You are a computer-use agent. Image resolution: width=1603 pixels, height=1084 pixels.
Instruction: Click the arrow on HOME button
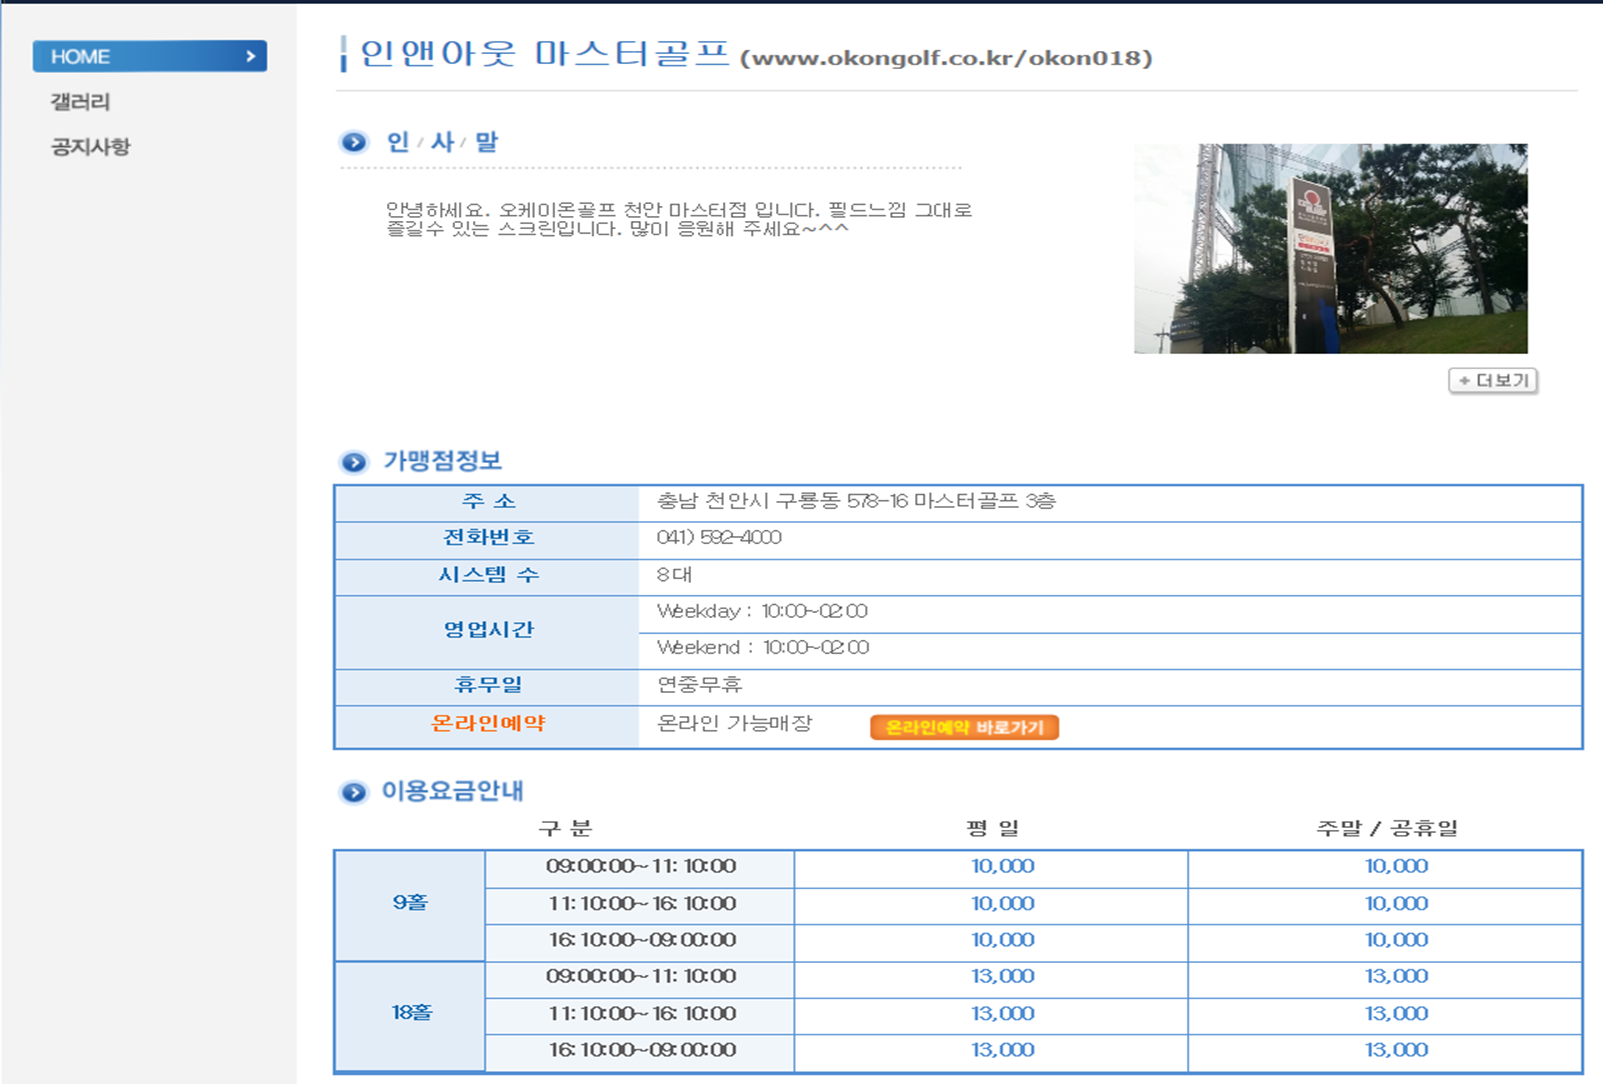coord(251,57)
